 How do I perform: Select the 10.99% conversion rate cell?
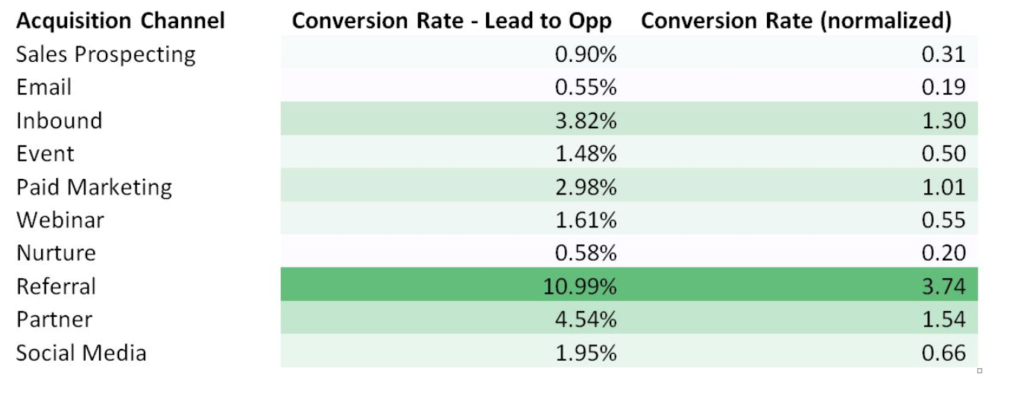[449, 287]
